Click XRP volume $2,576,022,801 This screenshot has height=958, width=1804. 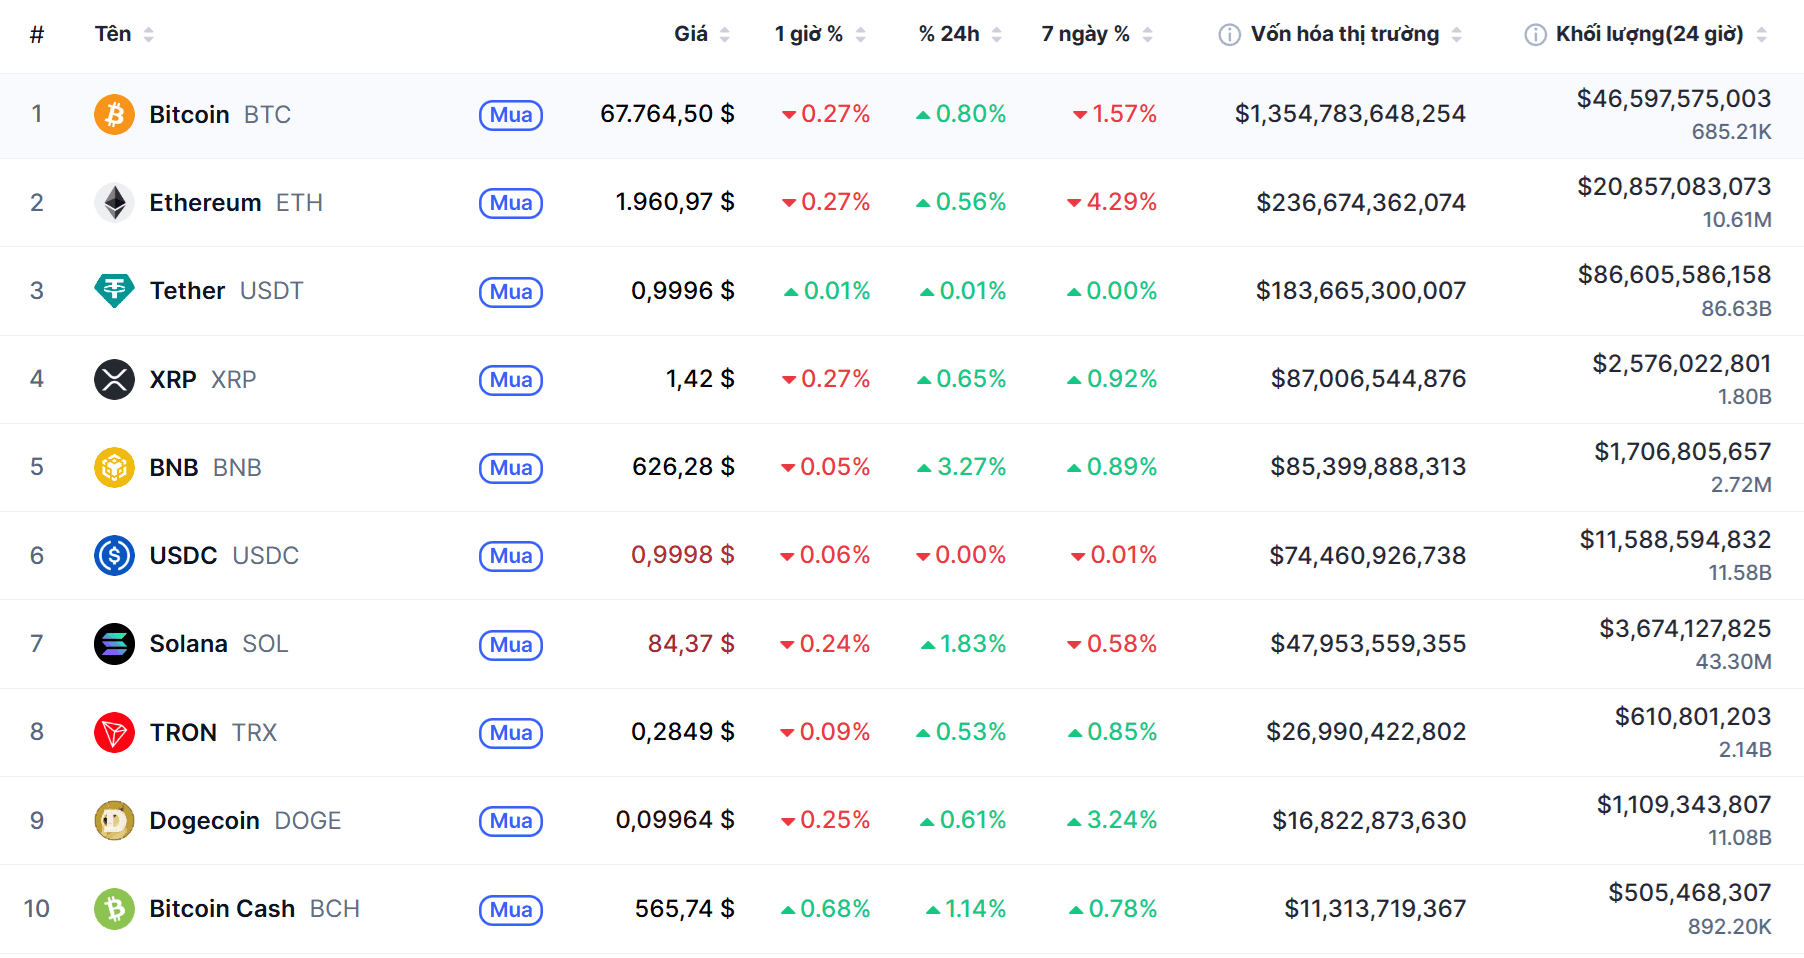(1682, 364)
